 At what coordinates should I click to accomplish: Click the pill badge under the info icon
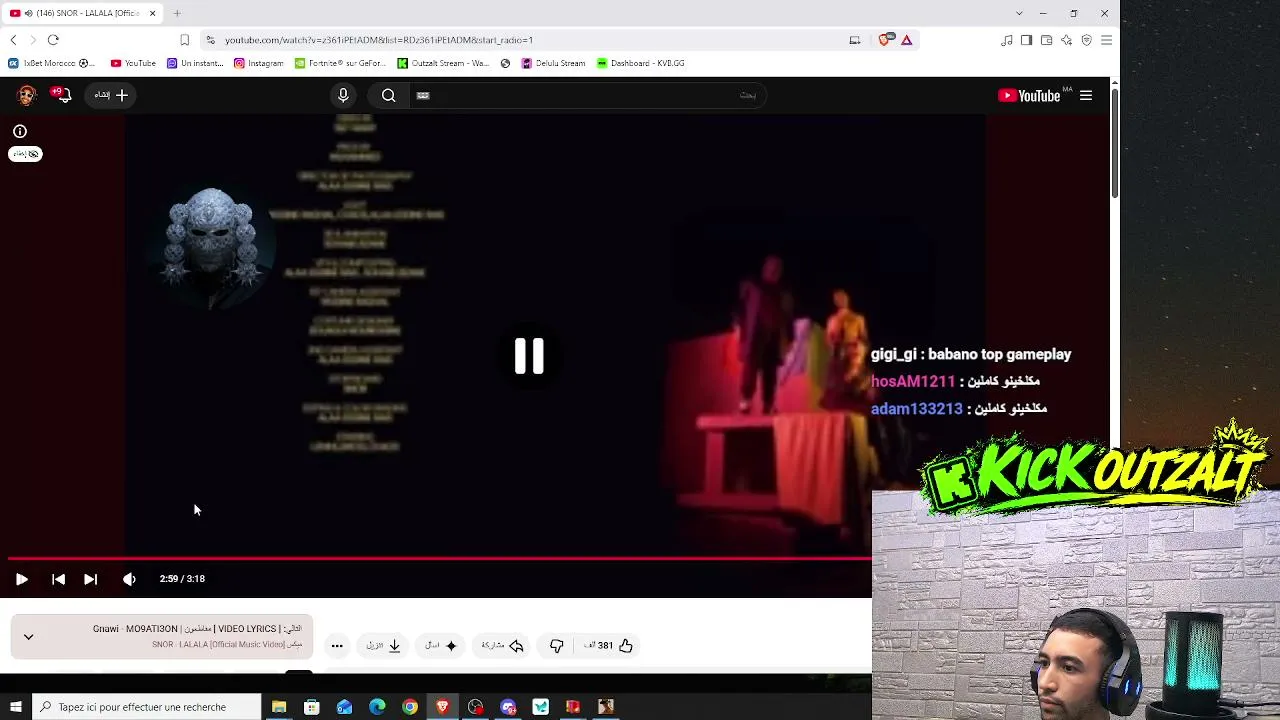[26, 154]
